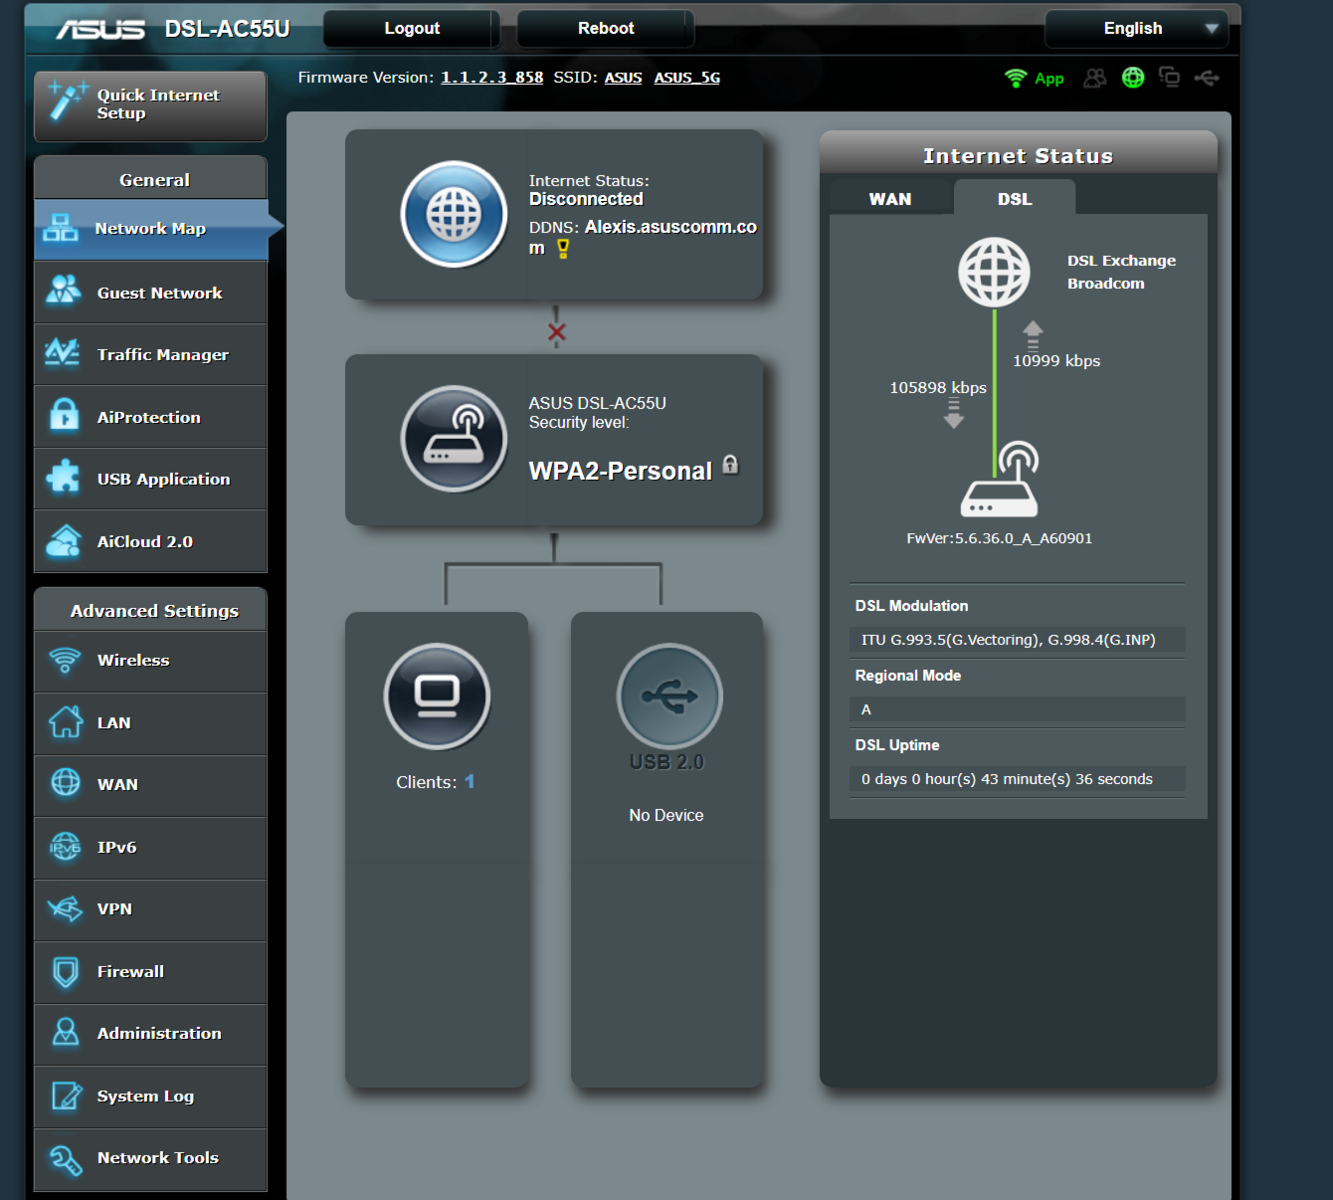Screen dimensions: 1333x1200
Task: Click the green App wifi icon
Action: (x=1016, y=78)
